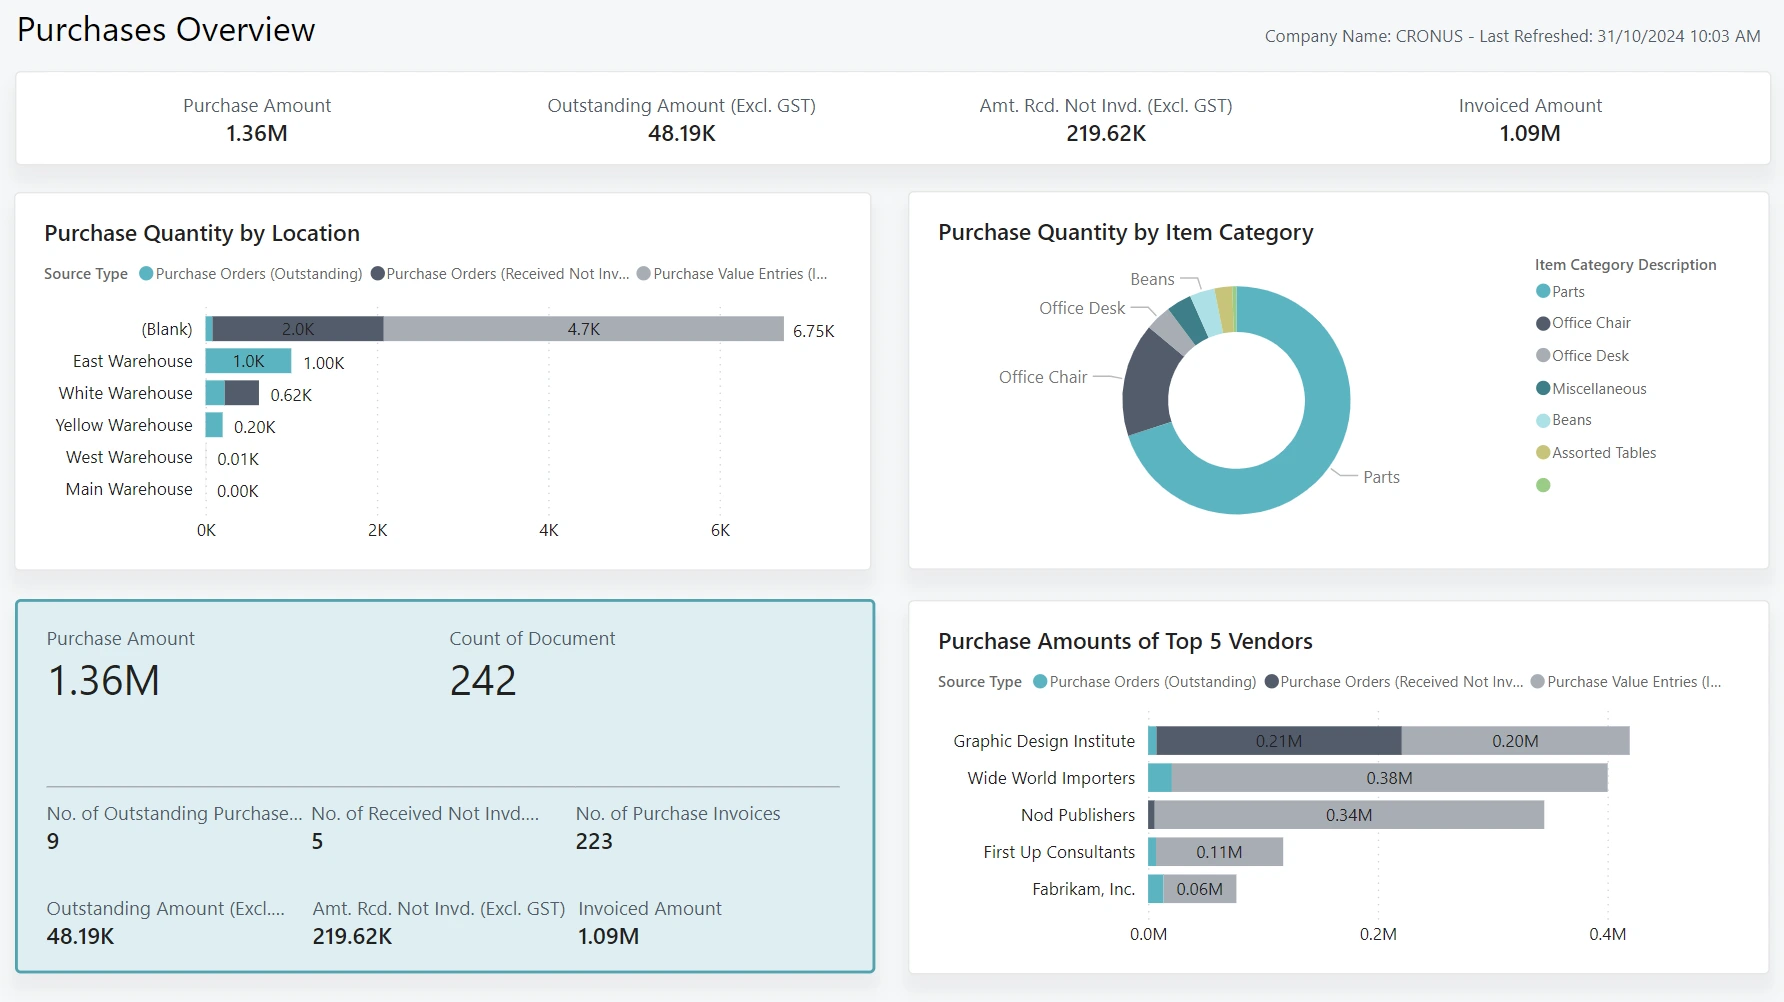Select the Beans legend entry
This screenshot has width=1784, height=1002.
pos(1571,420)
